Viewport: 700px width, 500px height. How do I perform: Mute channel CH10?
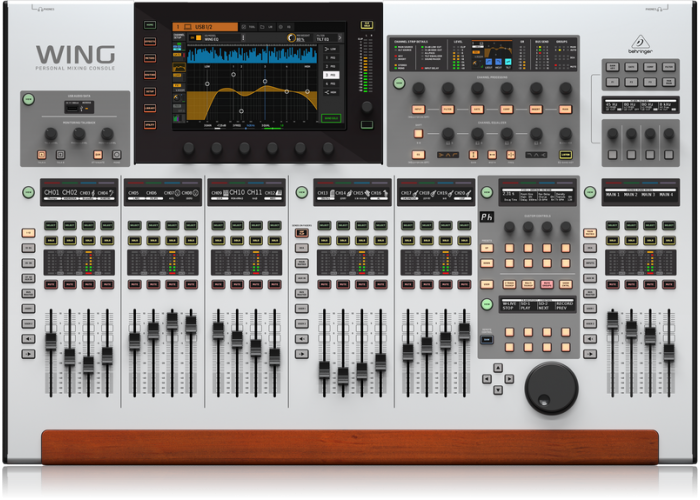[x=237, y=284]
